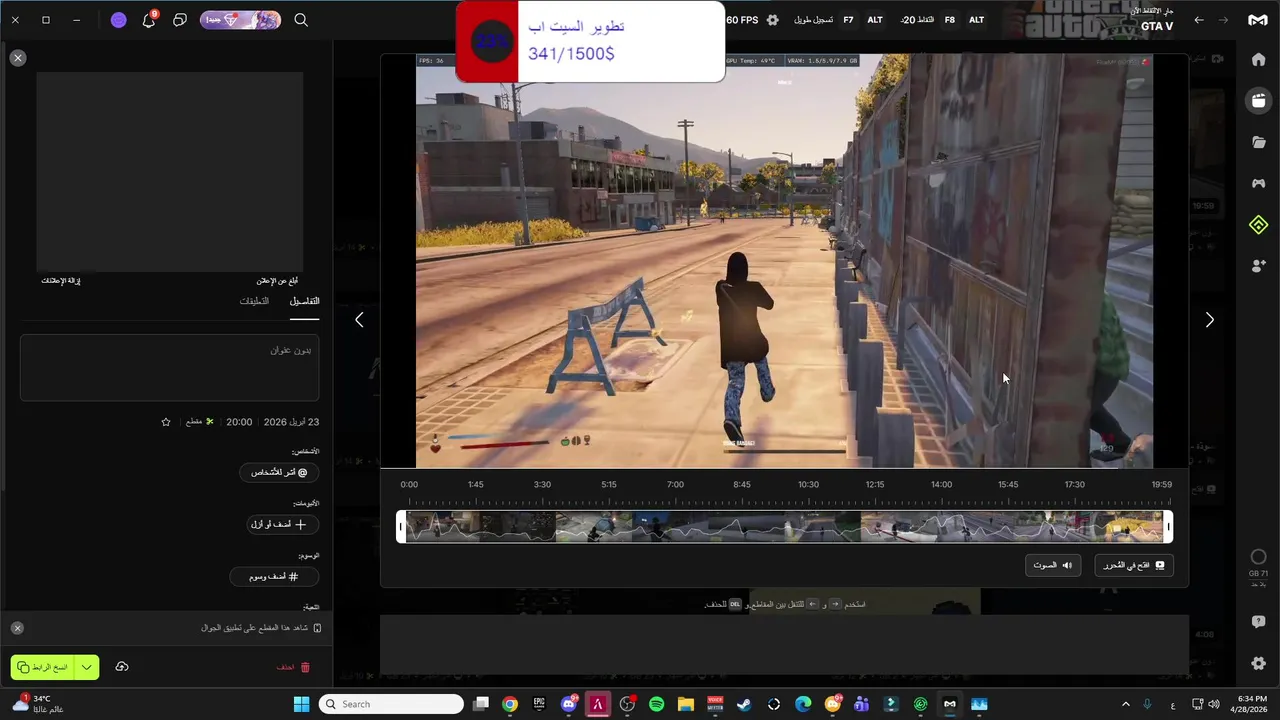This screenshot has height=720, width=1280.
Task: Click the mention people @ button
Action: pos(279,472)
